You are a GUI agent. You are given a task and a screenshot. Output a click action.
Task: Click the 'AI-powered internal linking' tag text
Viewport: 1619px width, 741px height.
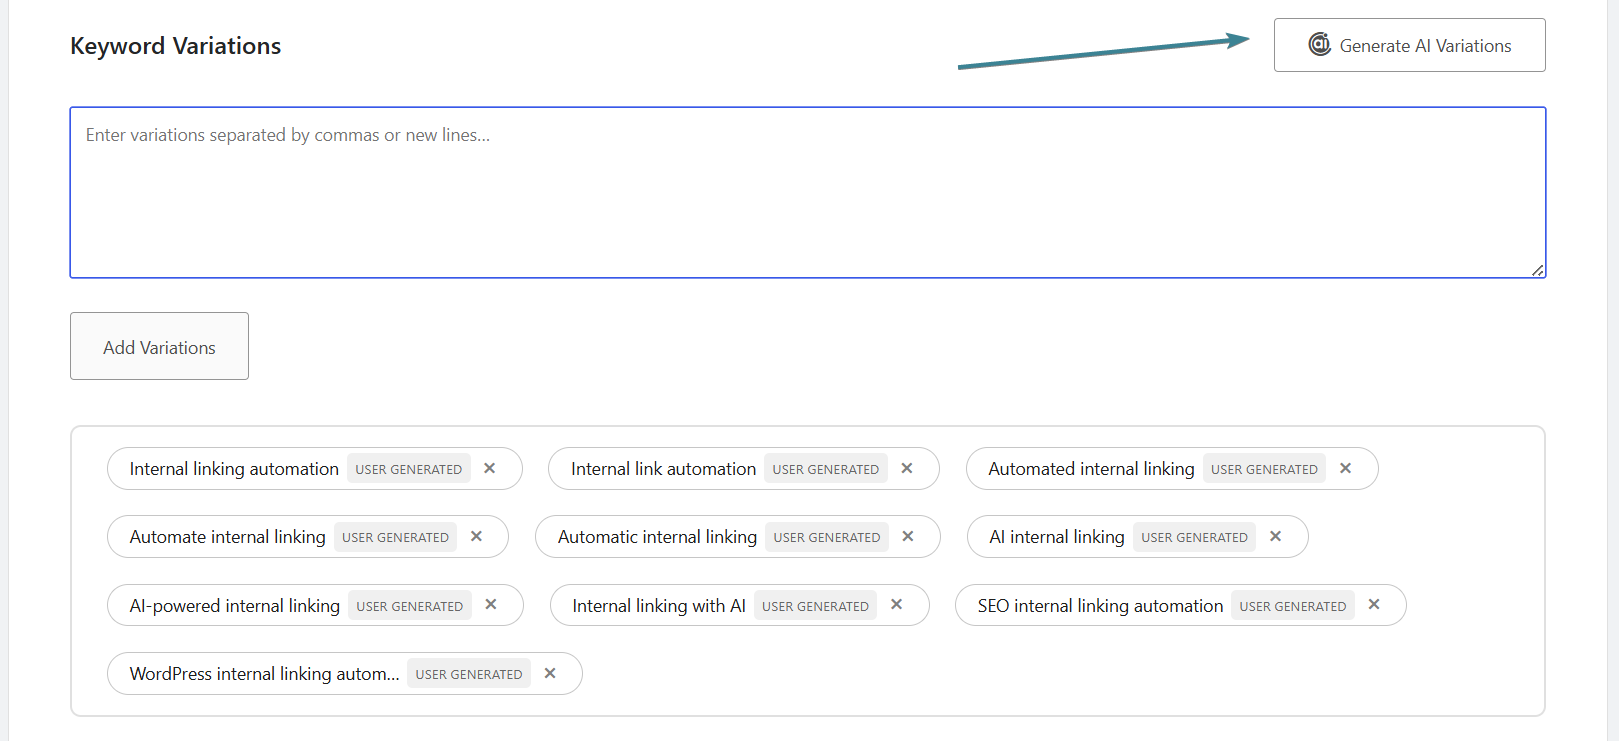coord(234,606)
